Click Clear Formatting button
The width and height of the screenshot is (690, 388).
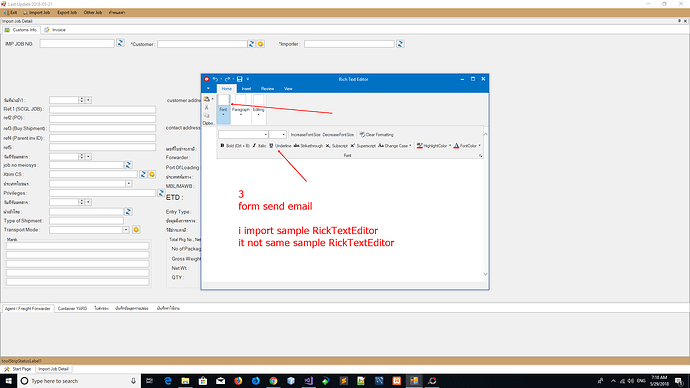(376, 135)
